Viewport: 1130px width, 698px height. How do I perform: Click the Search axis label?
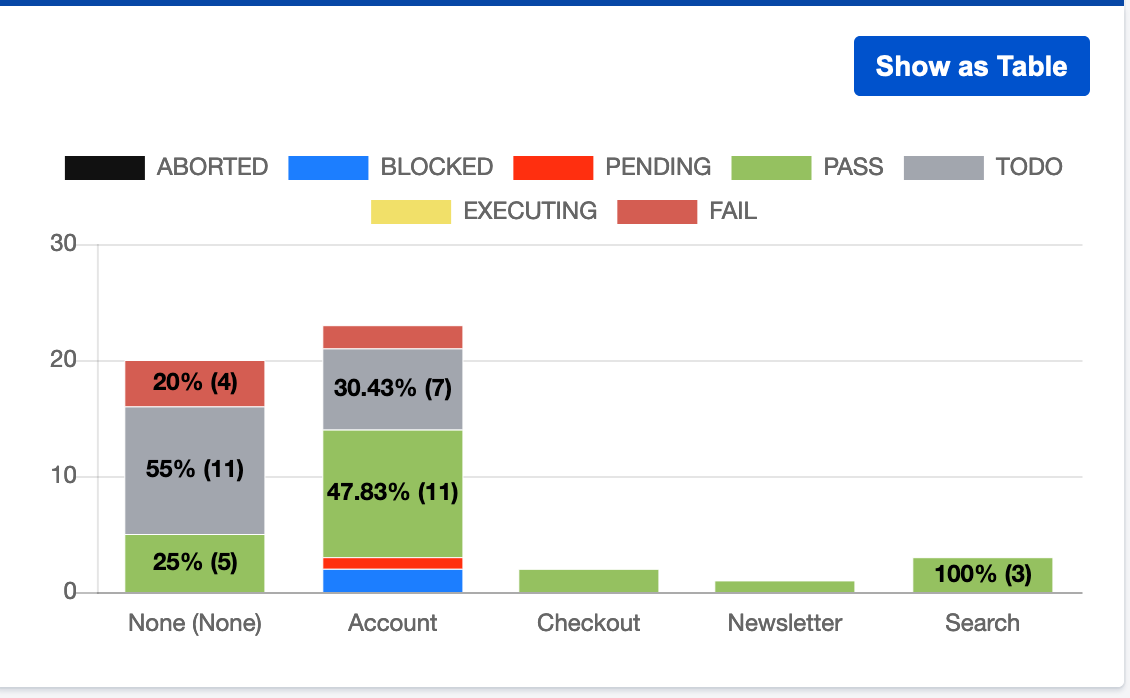[x=982, y=622]
